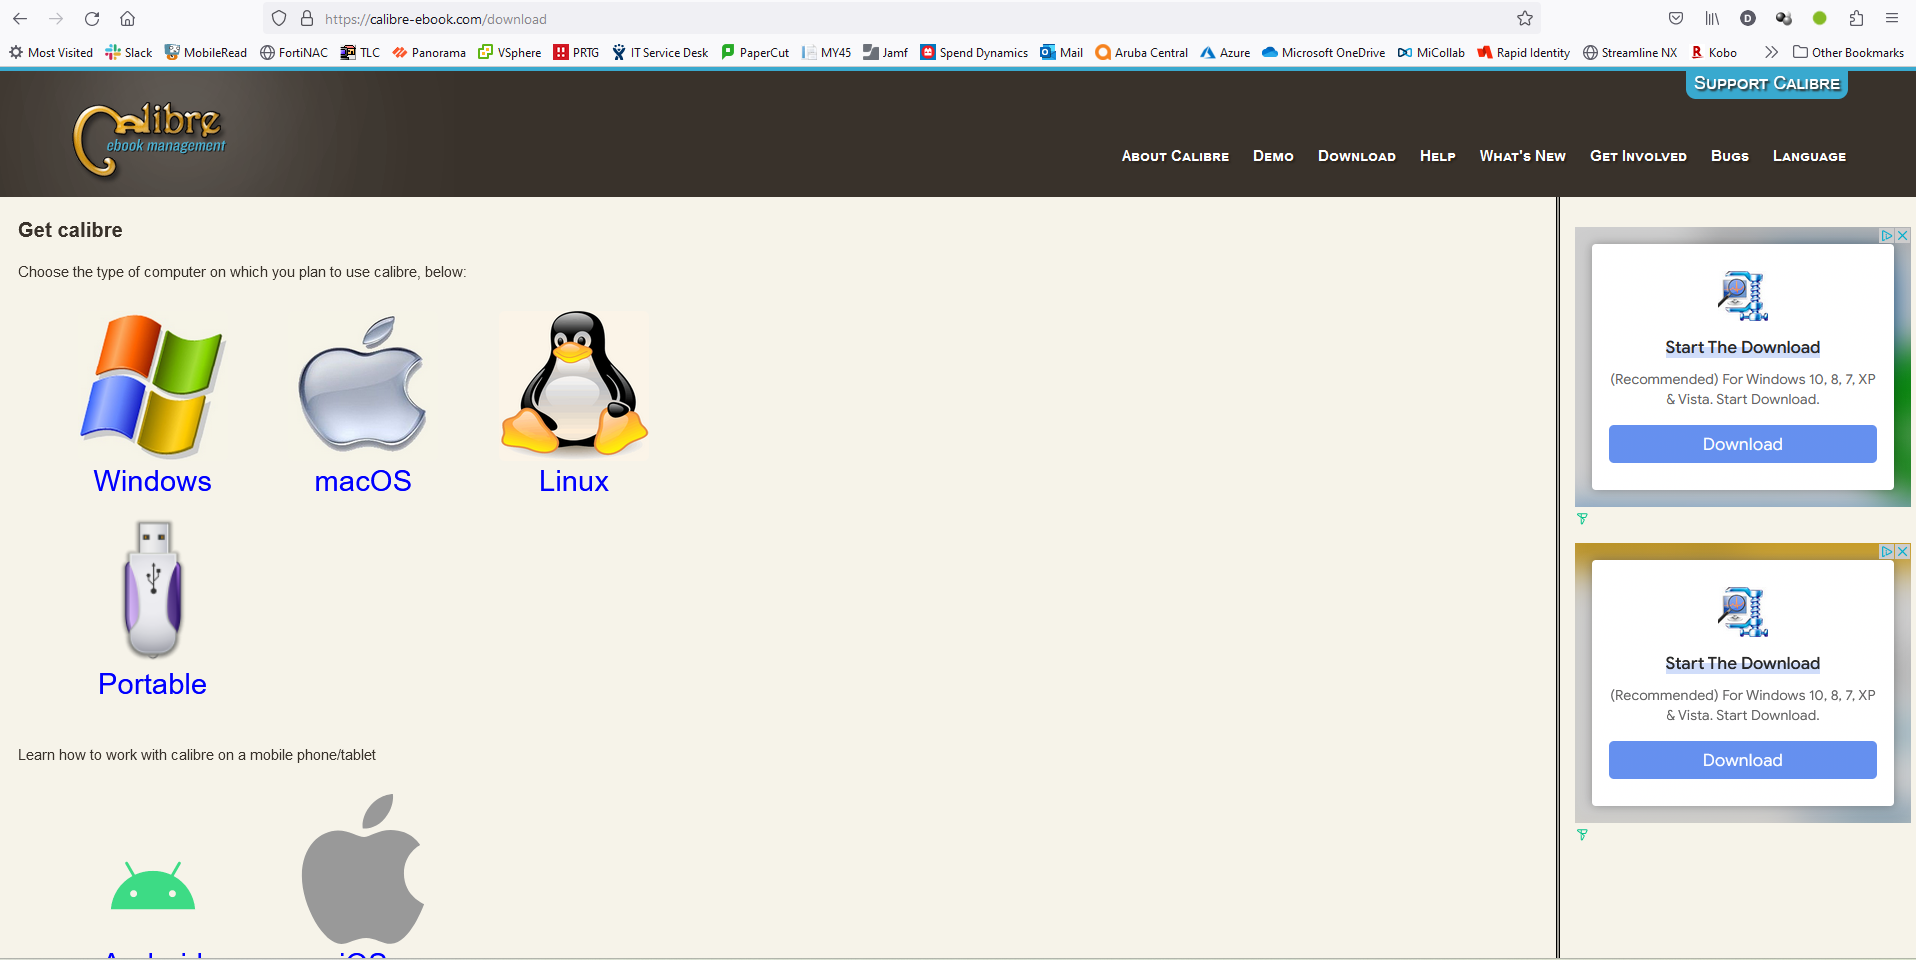Save page to Pocket

point(1676,19)
